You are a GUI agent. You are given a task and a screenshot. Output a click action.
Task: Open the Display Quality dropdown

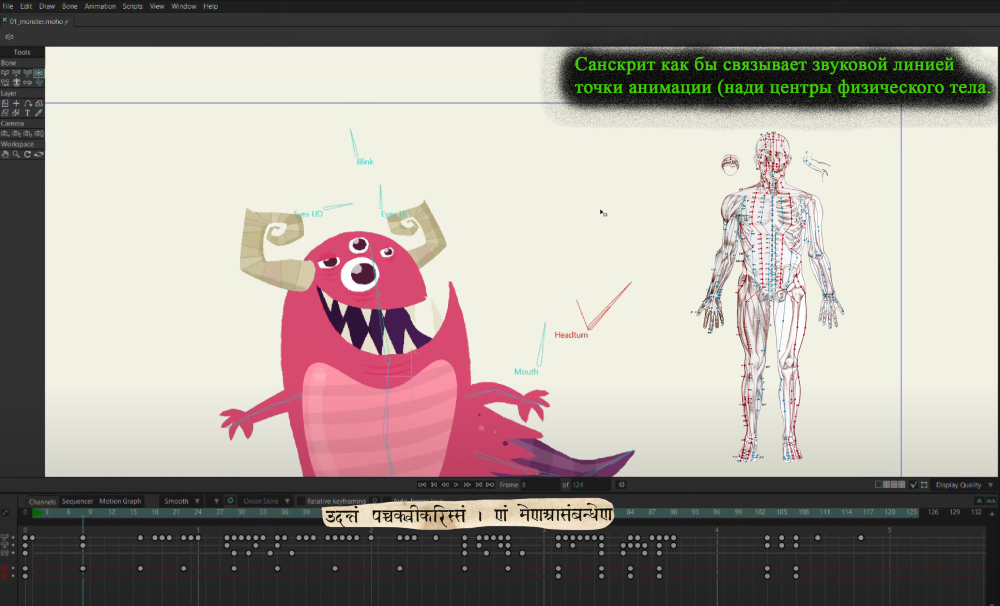tap(964, 485)
